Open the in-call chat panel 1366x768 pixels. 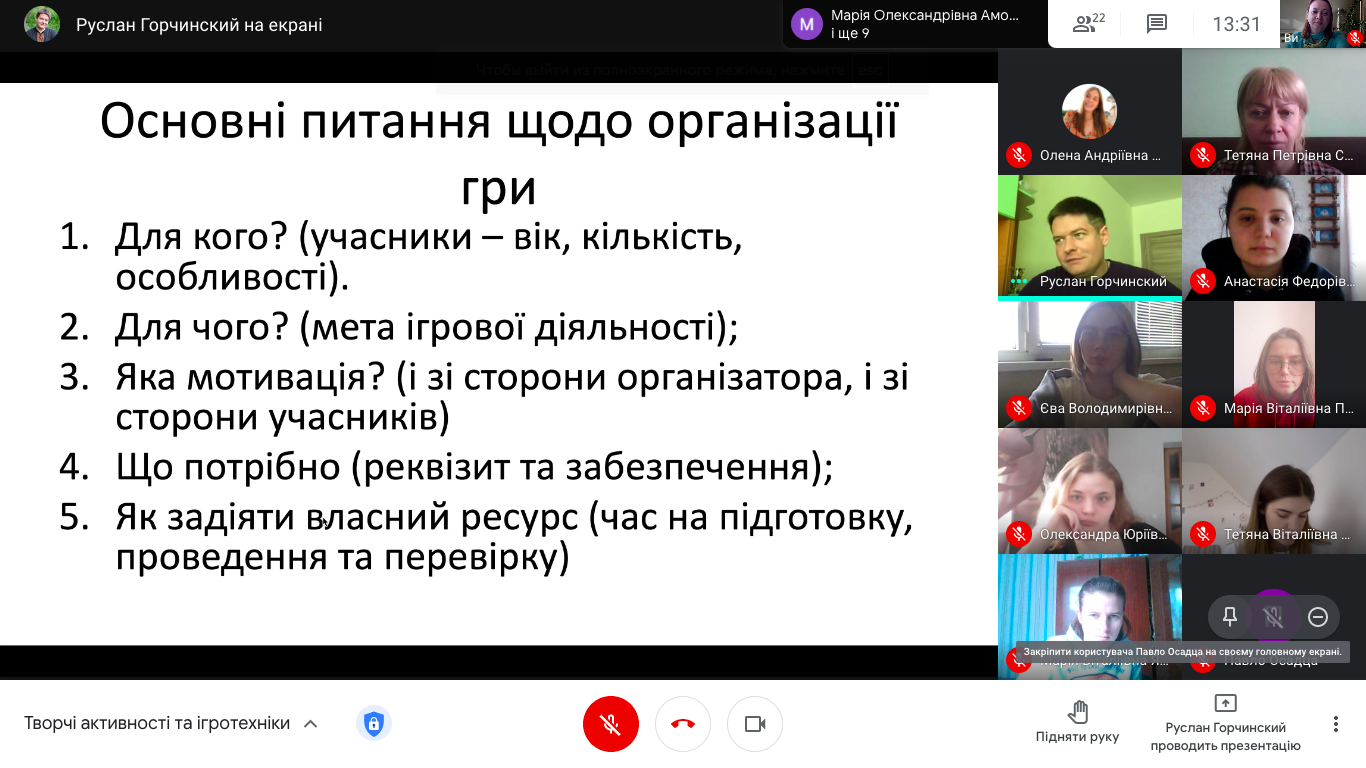(x=1156, y=24)
